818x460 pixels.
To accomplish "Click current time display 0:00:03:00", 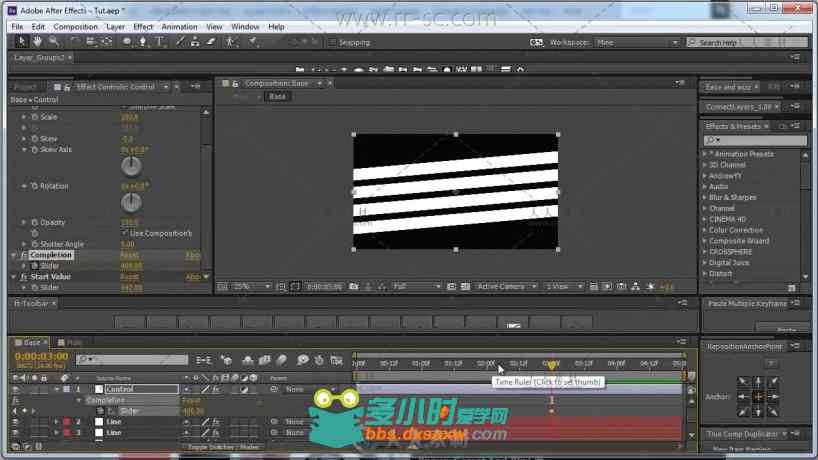I will coord(41,356).
